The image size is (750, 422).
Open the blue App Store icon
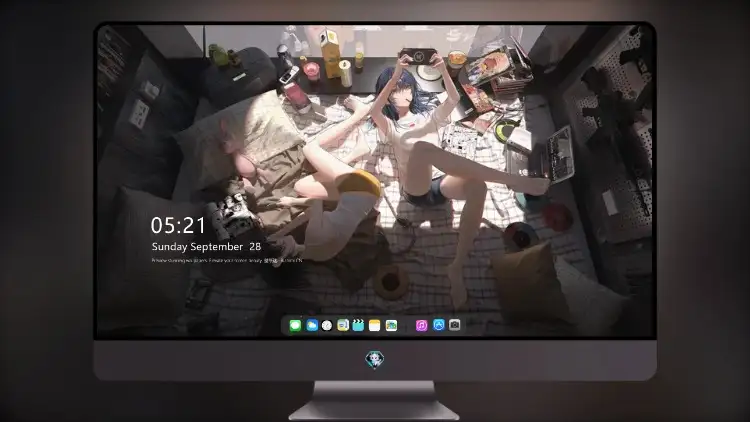coord(439,325)
